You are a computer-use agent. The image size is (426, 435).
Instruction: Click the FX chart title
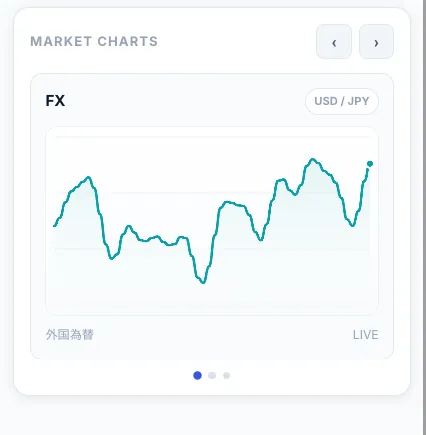pyautogui.click(x=55, y=101)
